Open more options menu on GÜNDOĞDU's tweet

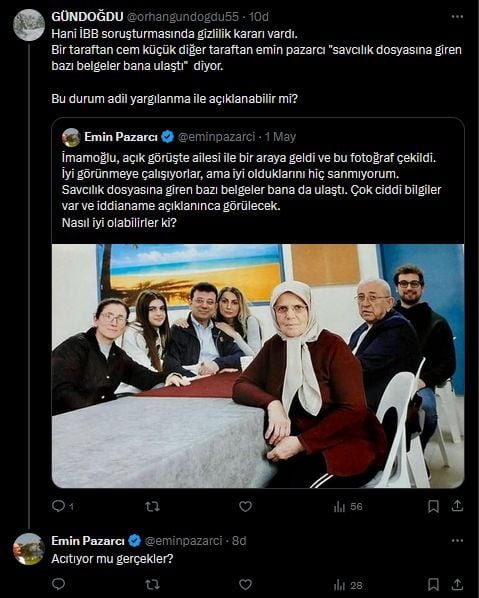[457, 17]
